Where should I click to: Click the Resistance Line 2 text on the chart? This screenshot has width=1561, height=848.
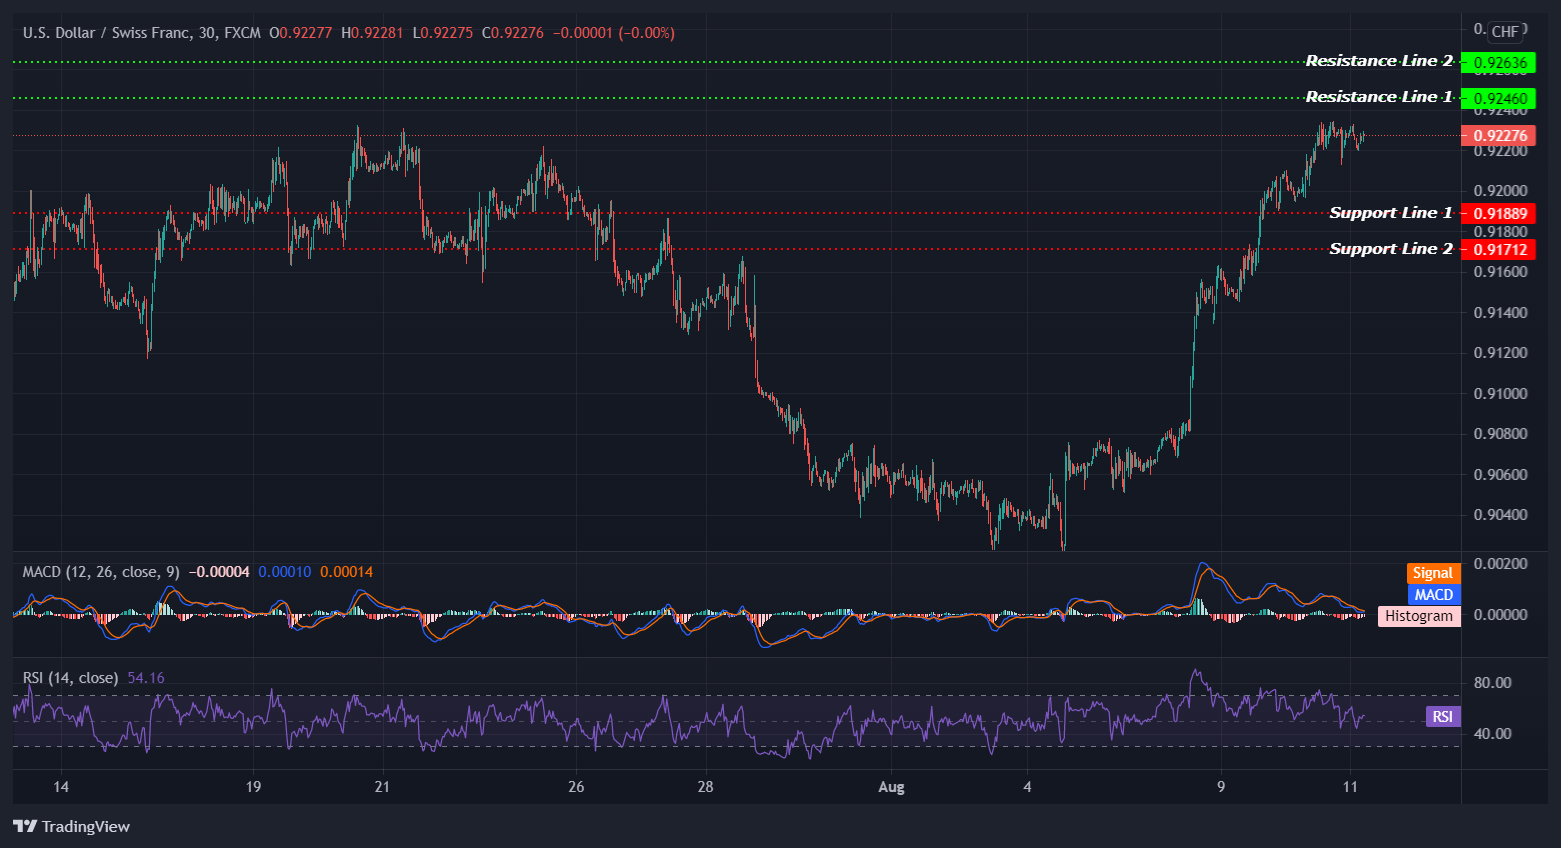(1380, 61)
